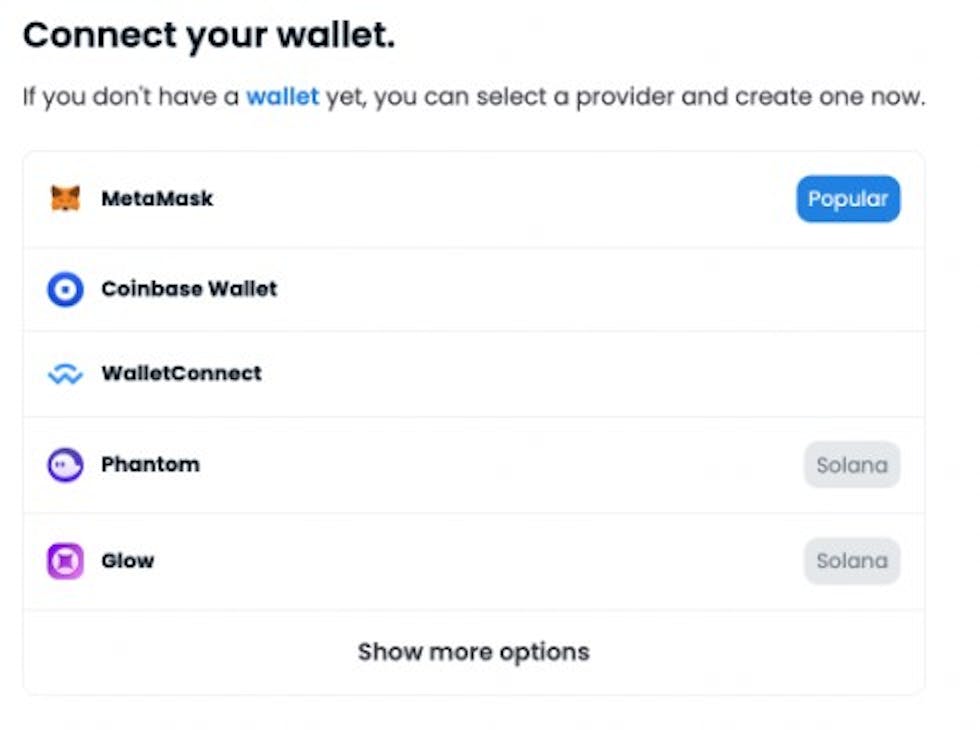This screenshot has height=730, width=980.
Task: Click the WalletConnect name text
Action: click(x=181, y=373)
